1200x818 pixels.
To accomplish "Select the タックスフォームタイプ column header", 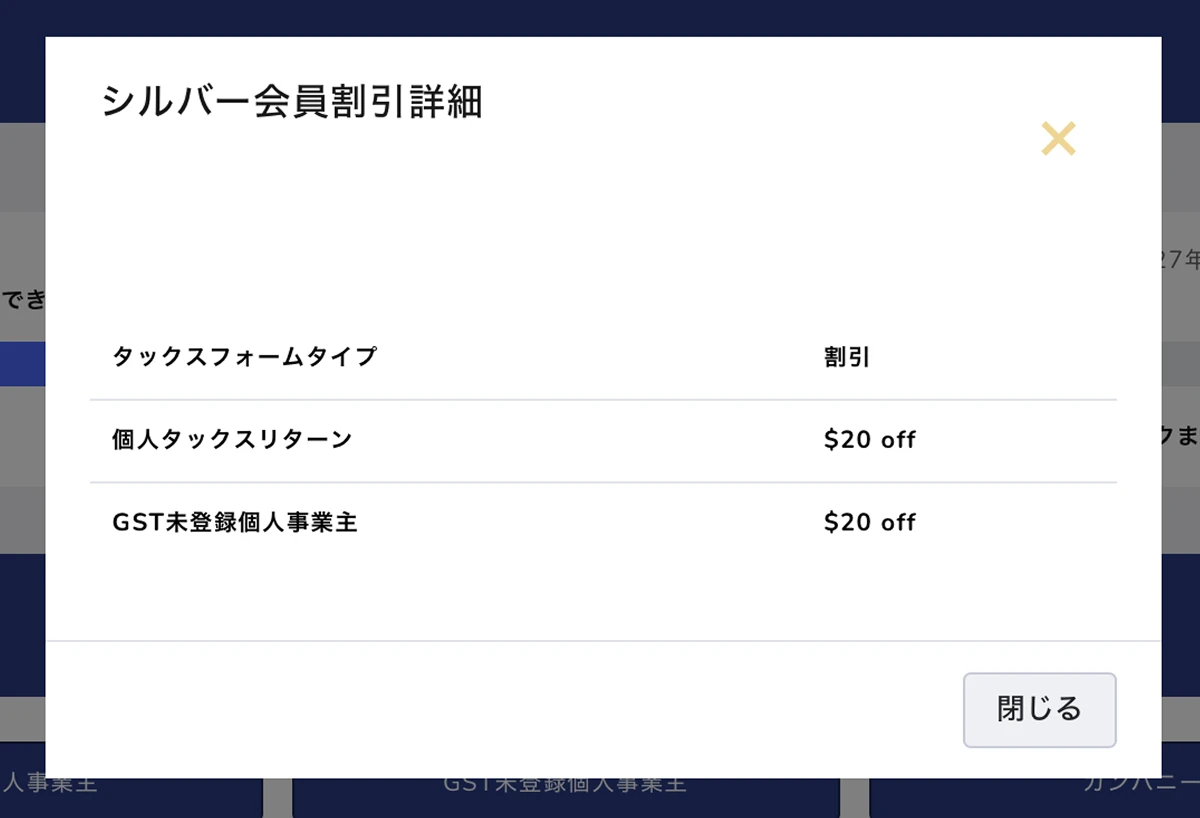I will pyautogui.click(x=244, y=357).
